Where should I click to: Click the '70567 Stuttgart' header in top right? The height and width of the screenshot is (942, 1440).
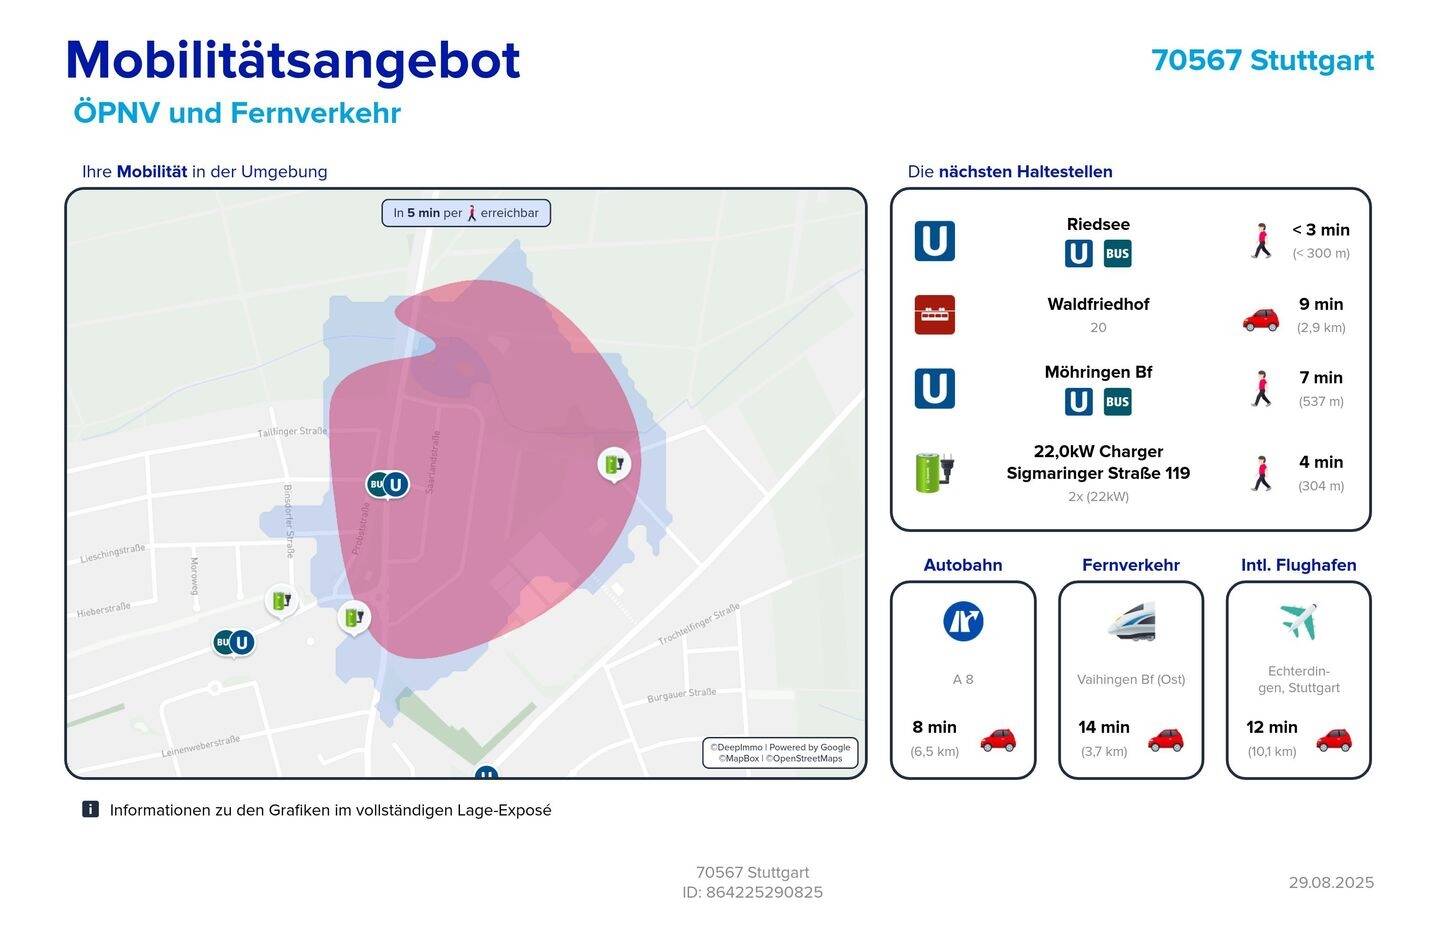pos(1262,61)
